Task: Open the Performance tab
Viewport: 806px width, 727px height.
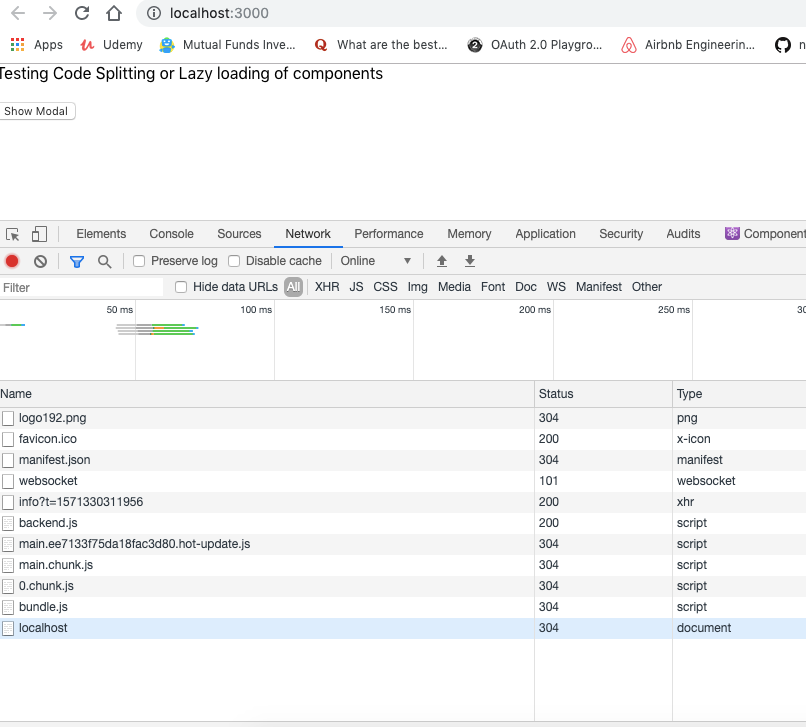Action: pos(388,233)
